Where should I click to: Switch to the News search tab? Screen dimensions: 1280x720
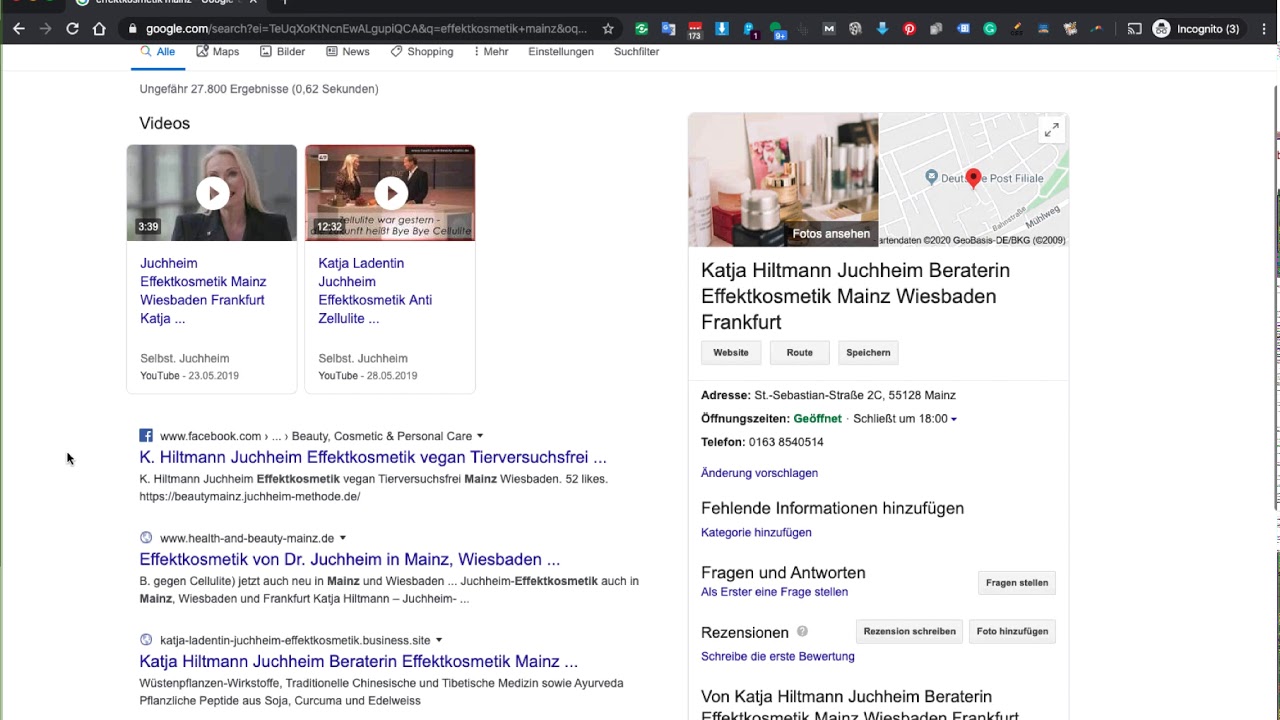click(347, 52)
